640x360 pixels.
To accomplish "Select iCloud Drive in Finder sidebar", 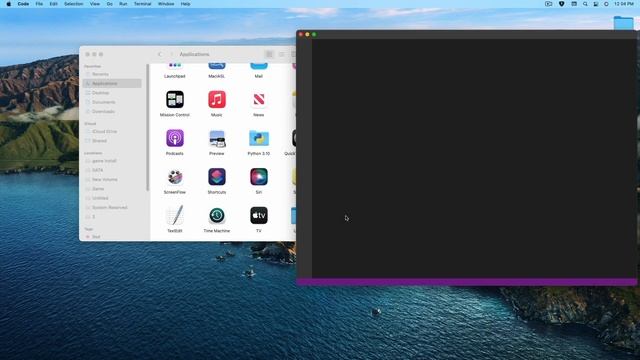I will (112, 131).
